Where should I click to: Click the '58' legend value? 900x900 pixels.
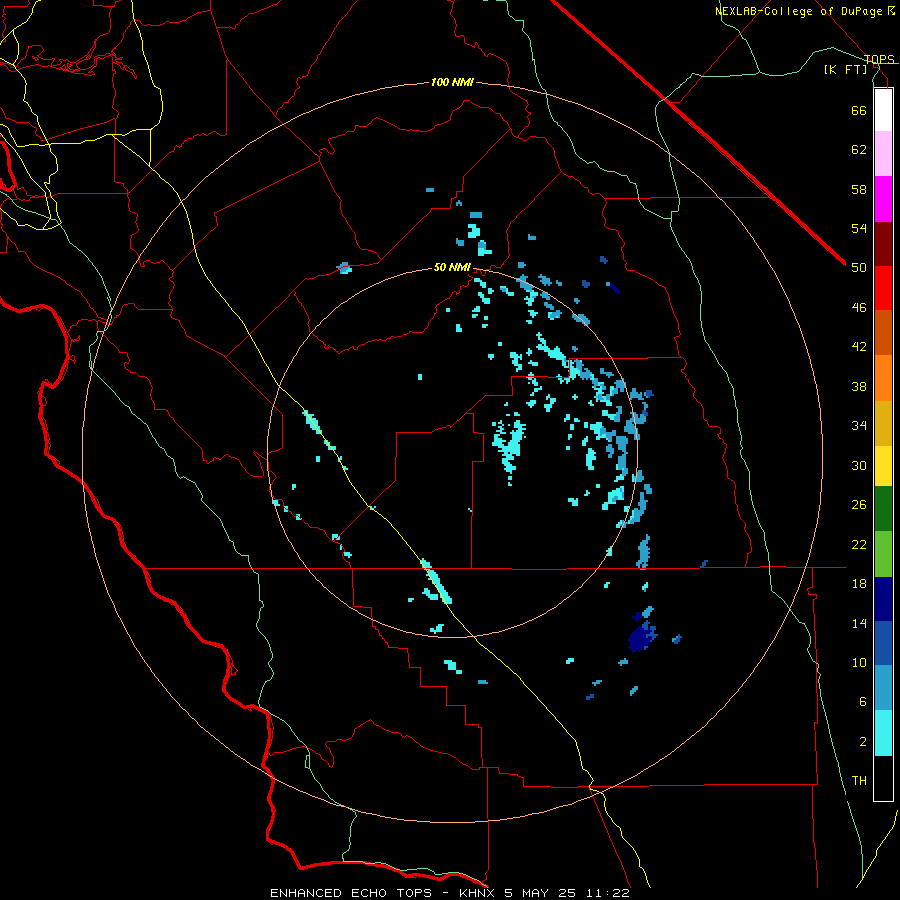point(859,189)
